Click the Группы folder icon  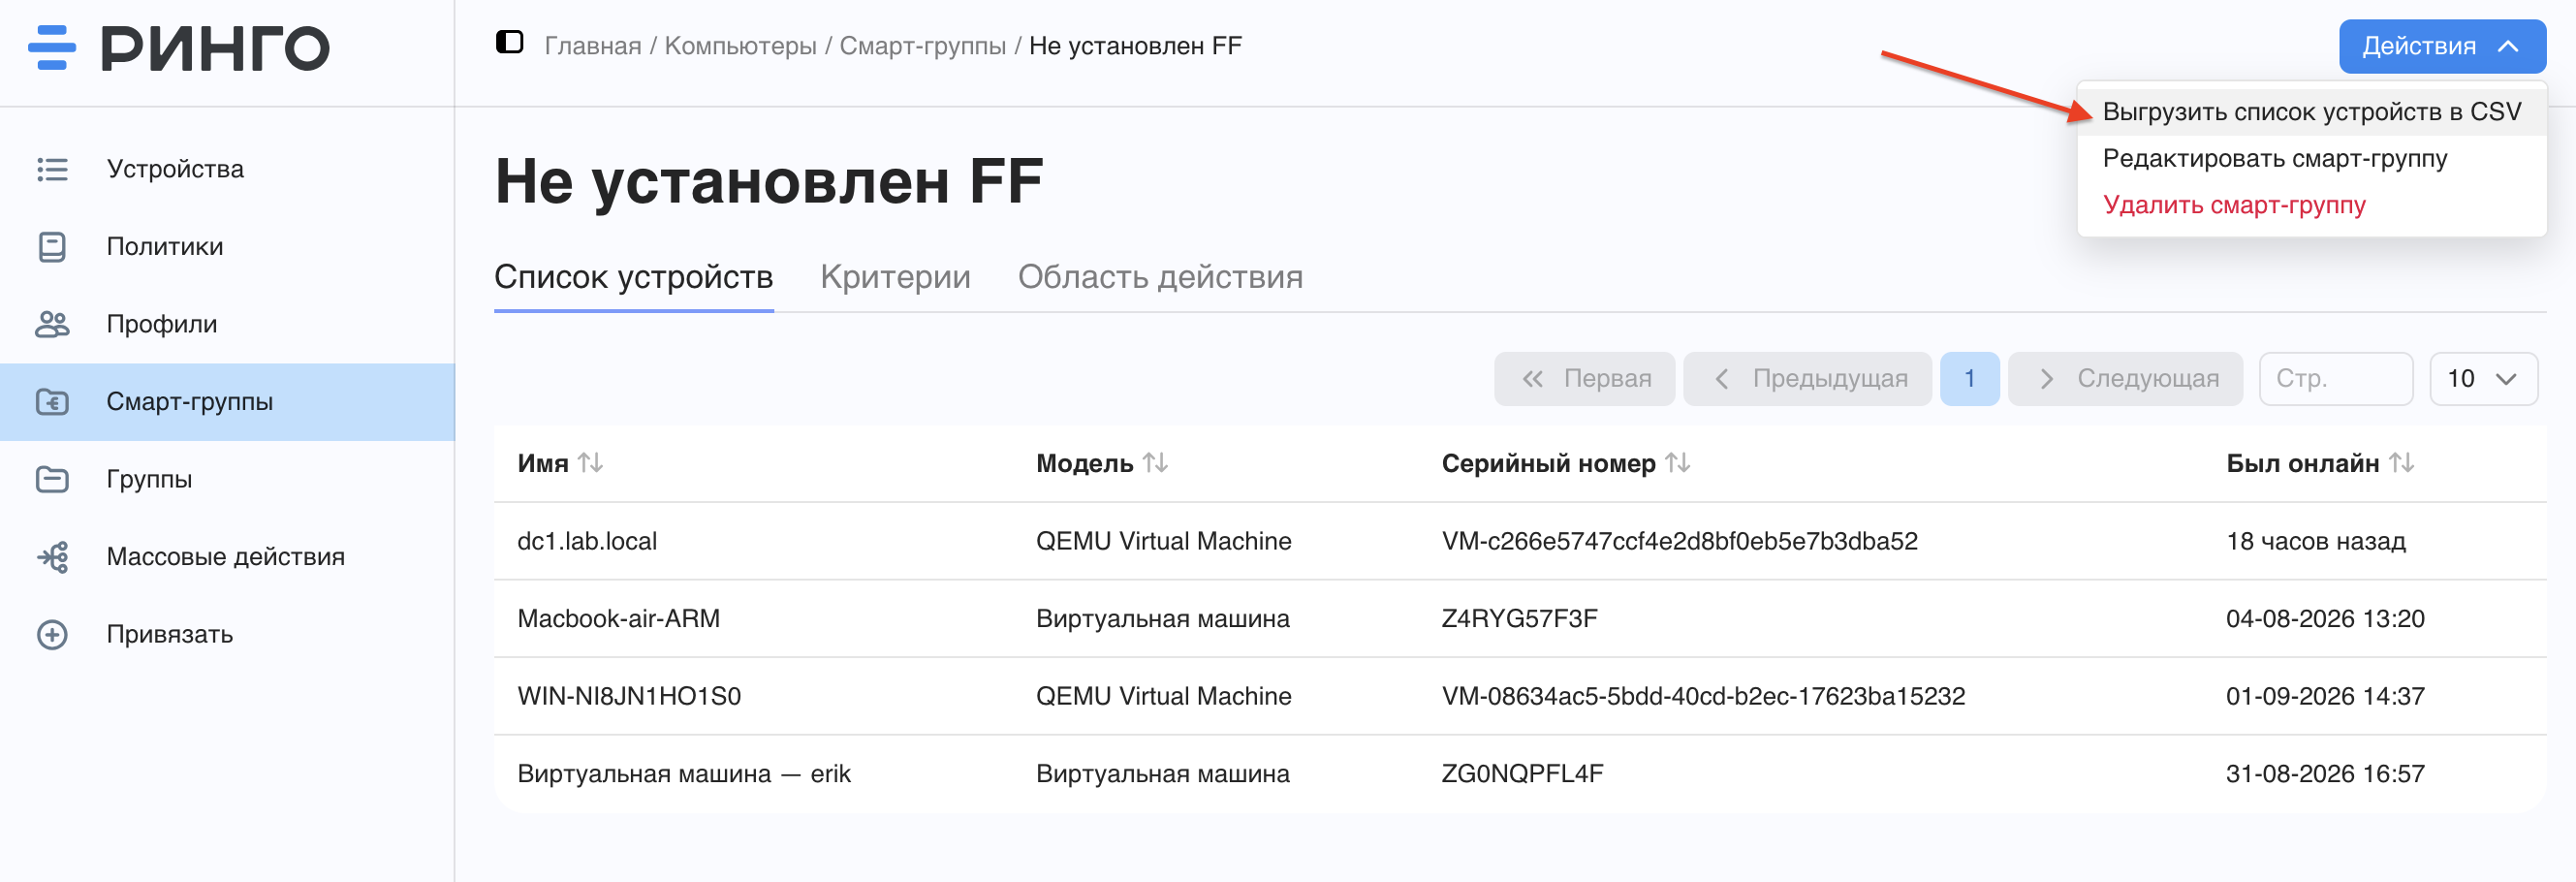[x=52, y=479]
